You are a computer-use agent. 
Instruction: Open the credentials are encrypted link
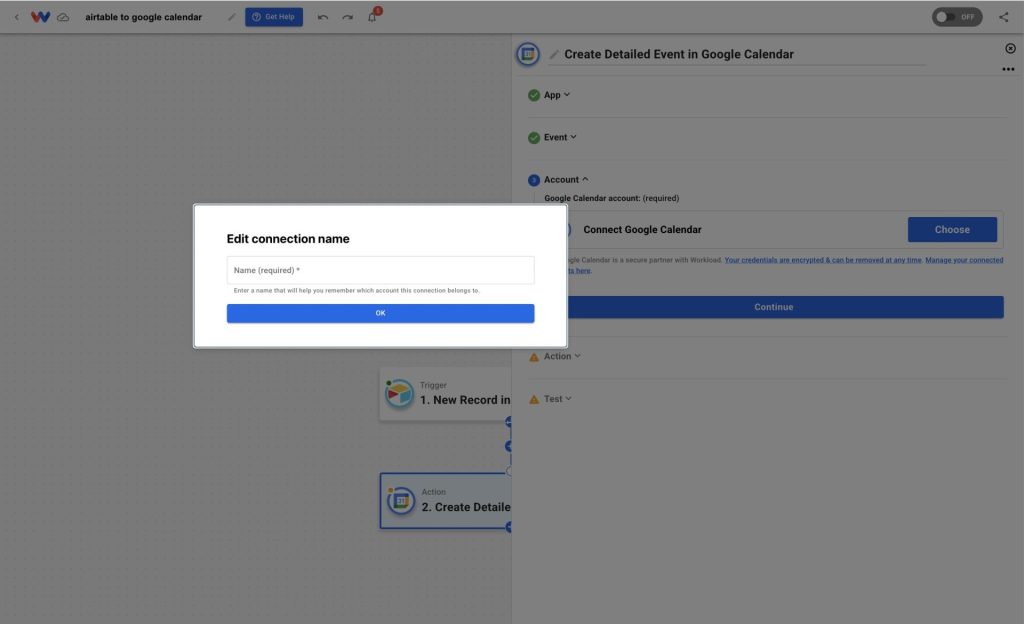click(823, 260)
